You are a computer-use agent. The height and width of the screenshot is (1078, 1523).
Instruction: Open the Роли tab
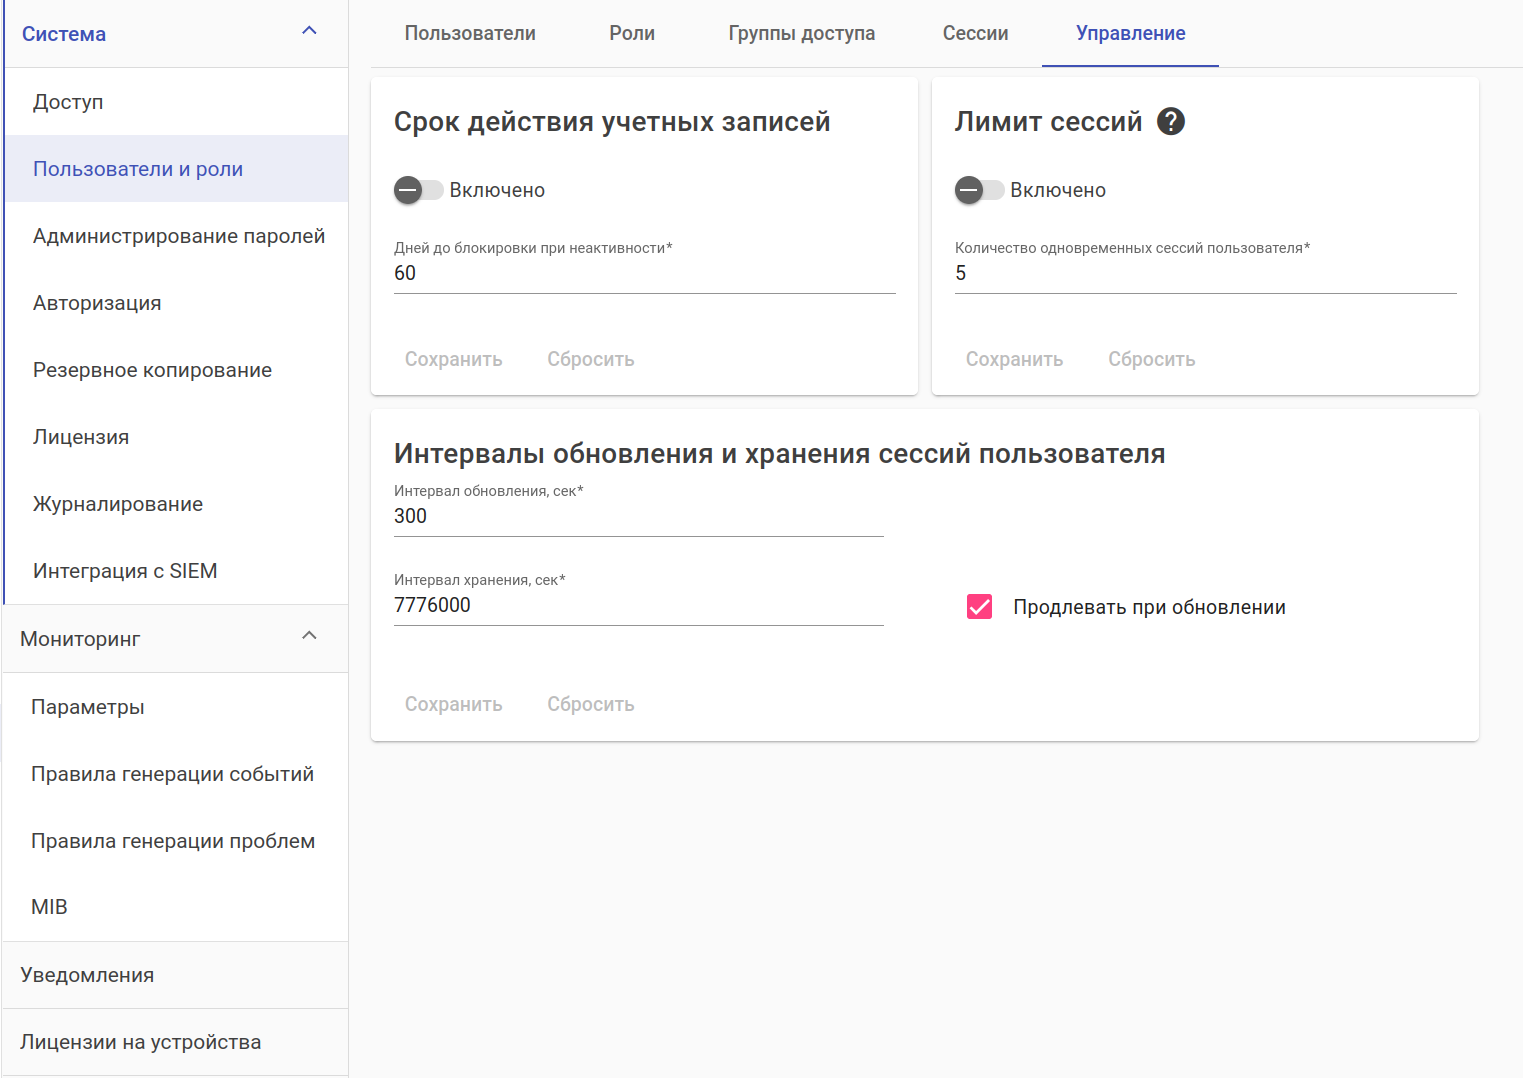tap(632, 33)
